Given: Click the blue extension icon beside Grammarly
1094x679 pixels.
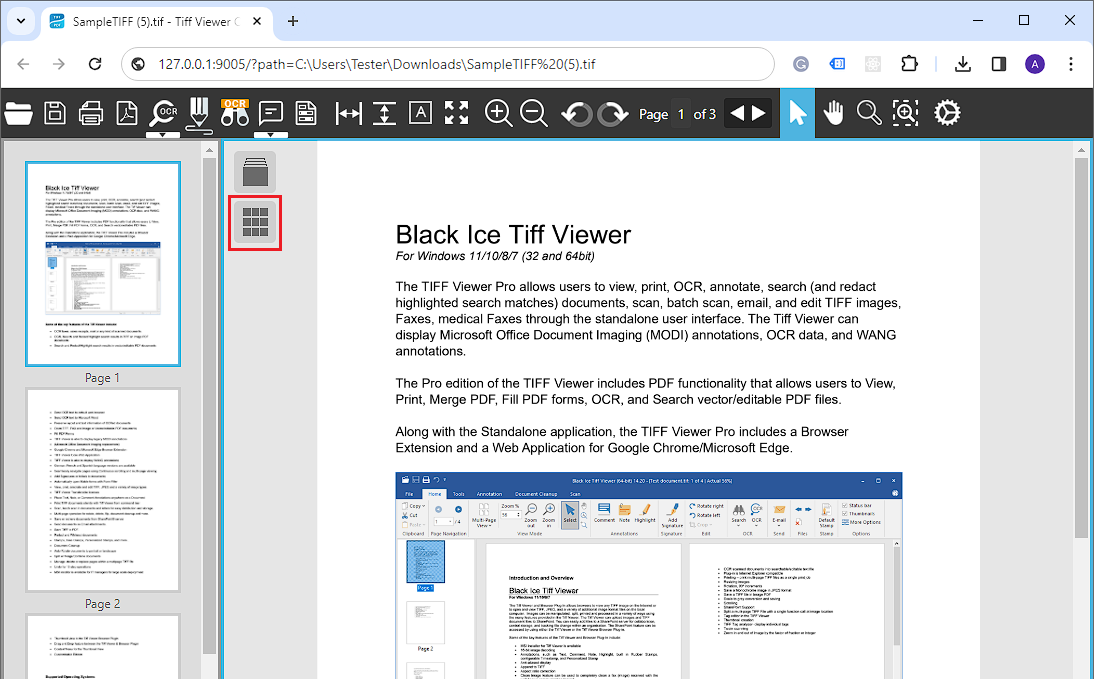Looking at the screenshot, I should coord(837,64).
